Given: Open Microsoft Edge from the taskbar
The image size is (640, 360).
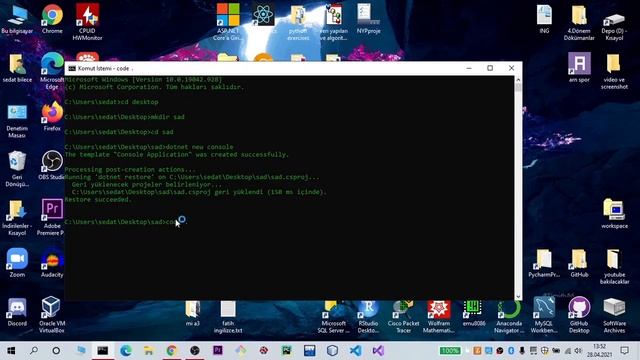Looking at the screenshot, I should click(126, 351).
